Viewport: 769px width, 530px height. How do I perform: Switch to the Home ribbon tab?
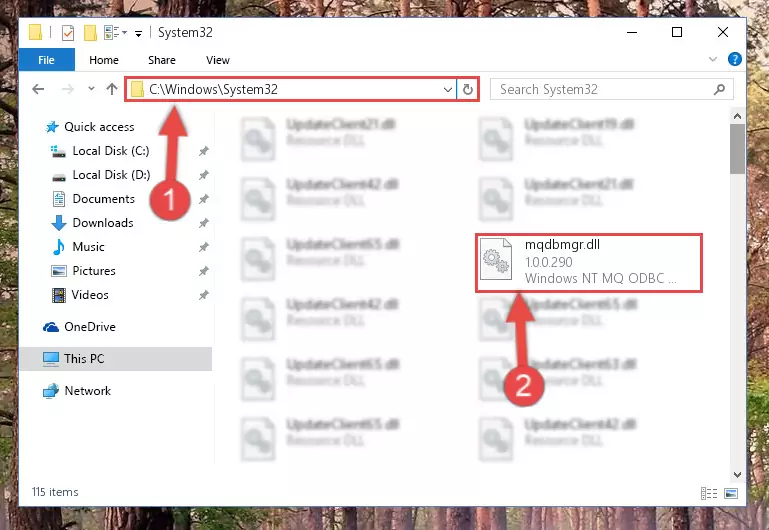104,60
